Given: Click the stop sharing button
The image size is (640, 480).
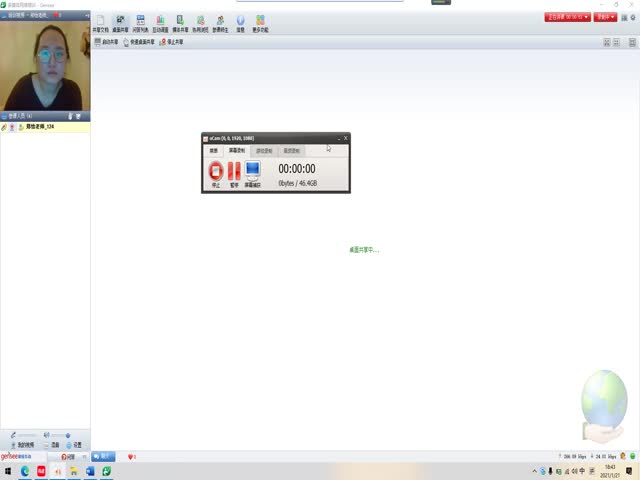Looking at the screenshot, I should pos(170,42).
